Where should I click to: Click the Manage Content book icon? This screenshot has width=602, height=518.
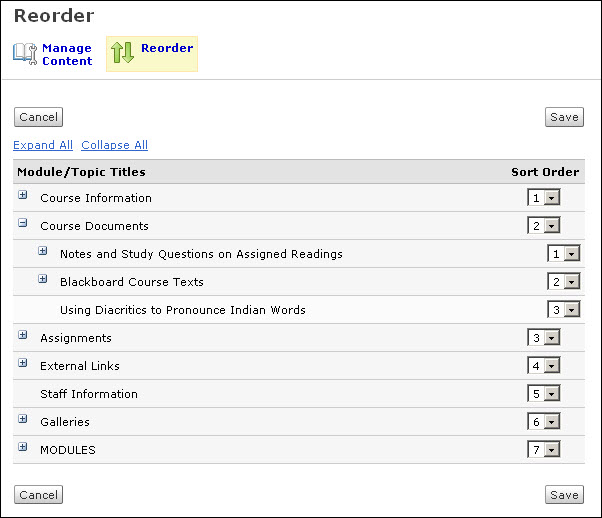pyautogui.click(x=25, y=54)
